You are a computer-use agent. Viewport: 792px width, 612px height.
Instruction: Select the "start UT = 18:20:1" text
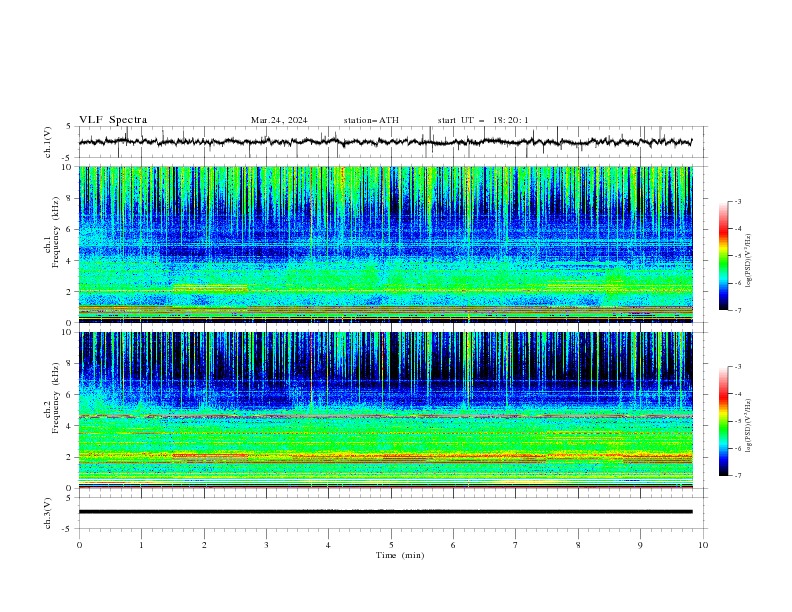(x=483, y=120)
